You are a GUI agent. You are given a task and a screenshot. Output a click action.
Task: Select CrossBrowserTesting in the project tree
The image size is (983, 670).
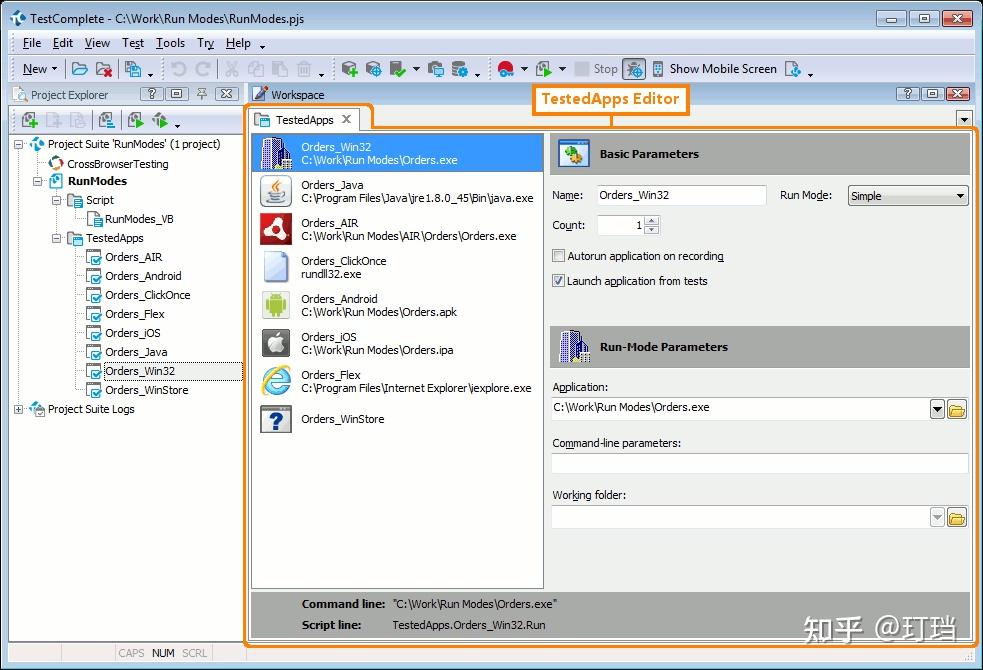click(118, 164)
